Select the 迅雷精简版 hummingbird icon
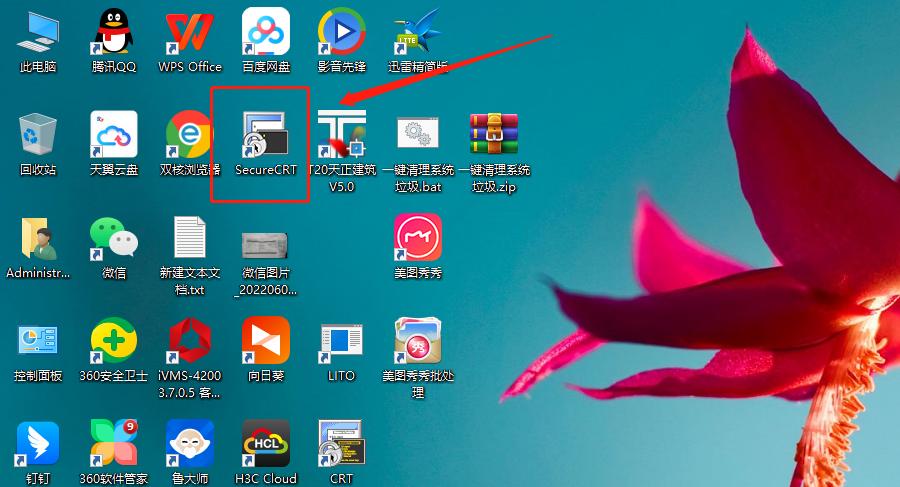Image resolution: width=900 pixels, height=487 pixels. click(x=417, y=32)
